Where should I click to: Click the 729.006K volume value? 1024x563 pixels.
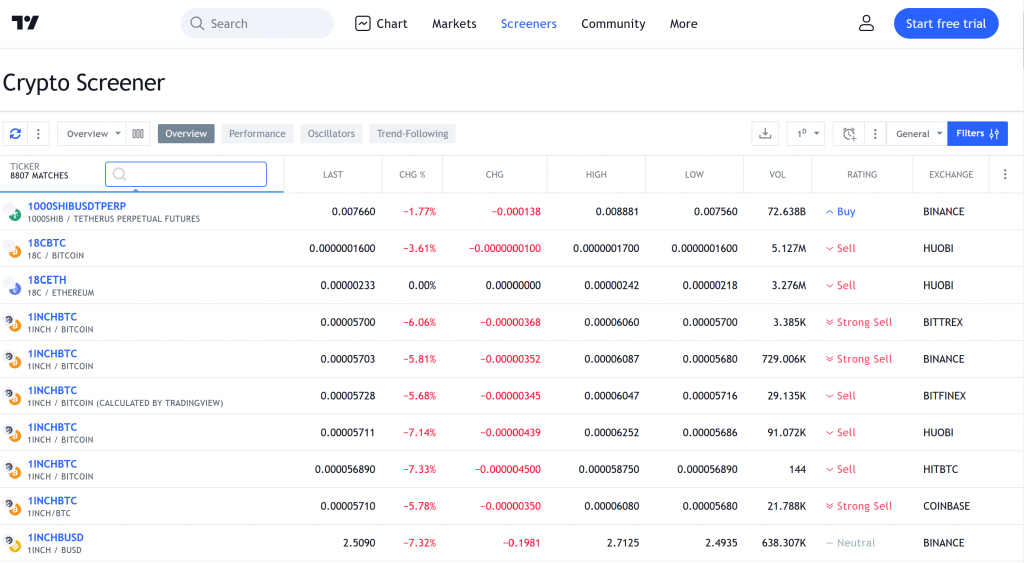[x=784, y=359]
